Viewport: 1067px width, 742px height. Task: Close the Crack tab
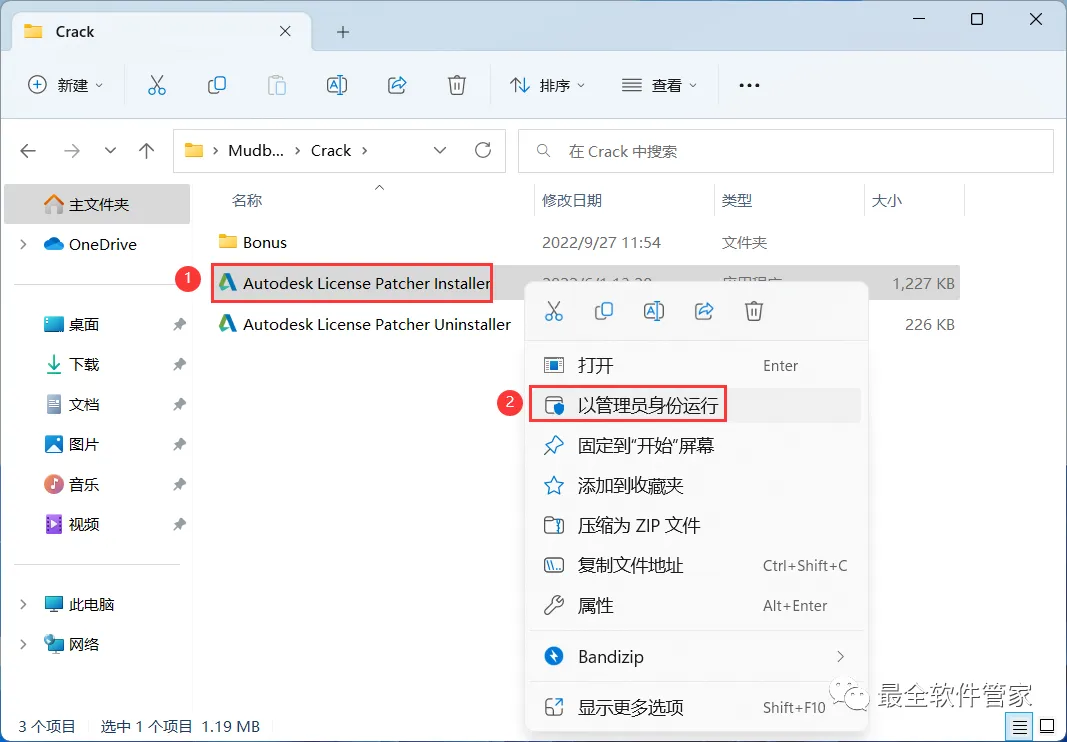[285, 31]
